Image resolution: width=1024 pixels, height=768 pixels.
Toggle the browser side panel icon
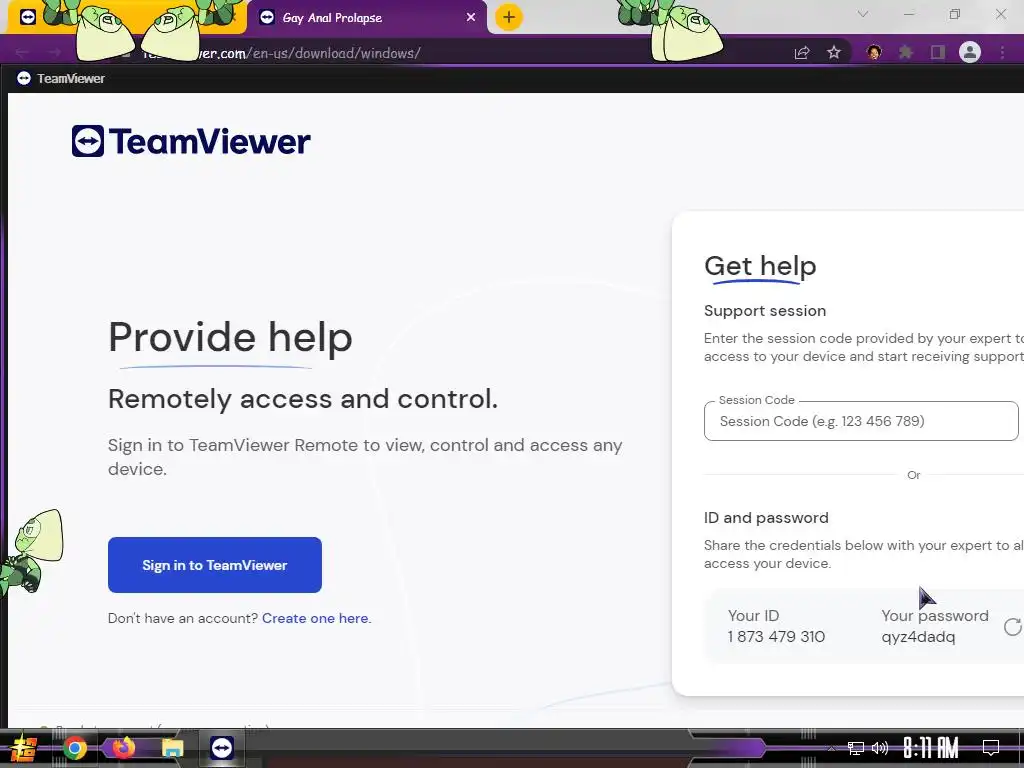[x=938, y=52]
